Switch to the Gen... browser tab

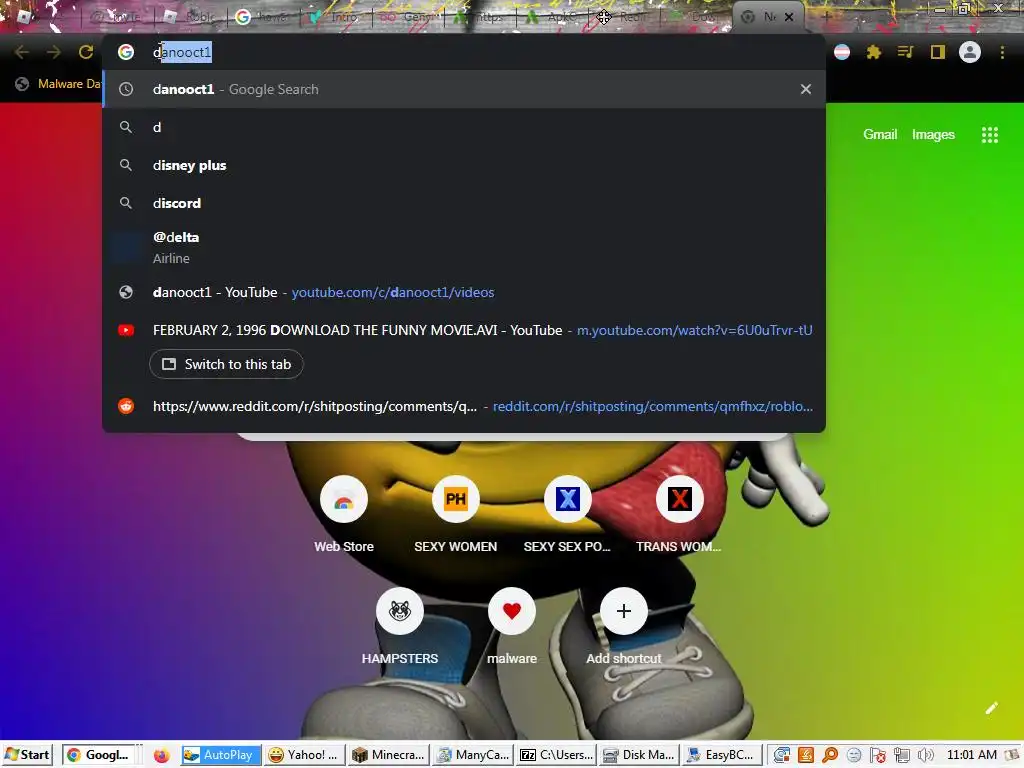click(407, 17)
